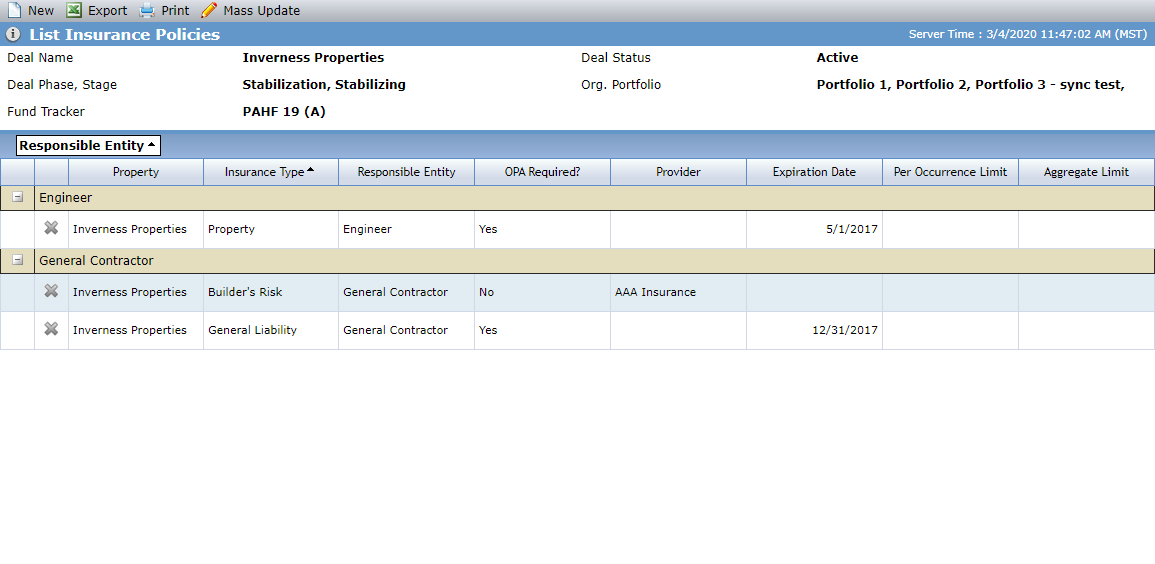Select the General Contractor group header text
The height and width of the screenshot is (564, 1155).
click(x=96, y=261)
